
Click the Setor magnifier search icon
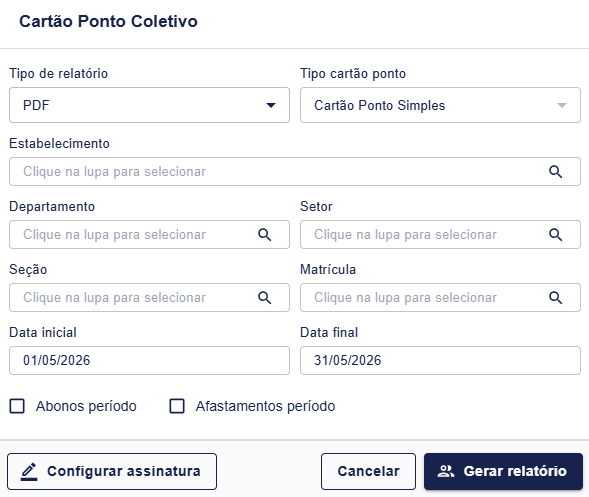[555, 235]
